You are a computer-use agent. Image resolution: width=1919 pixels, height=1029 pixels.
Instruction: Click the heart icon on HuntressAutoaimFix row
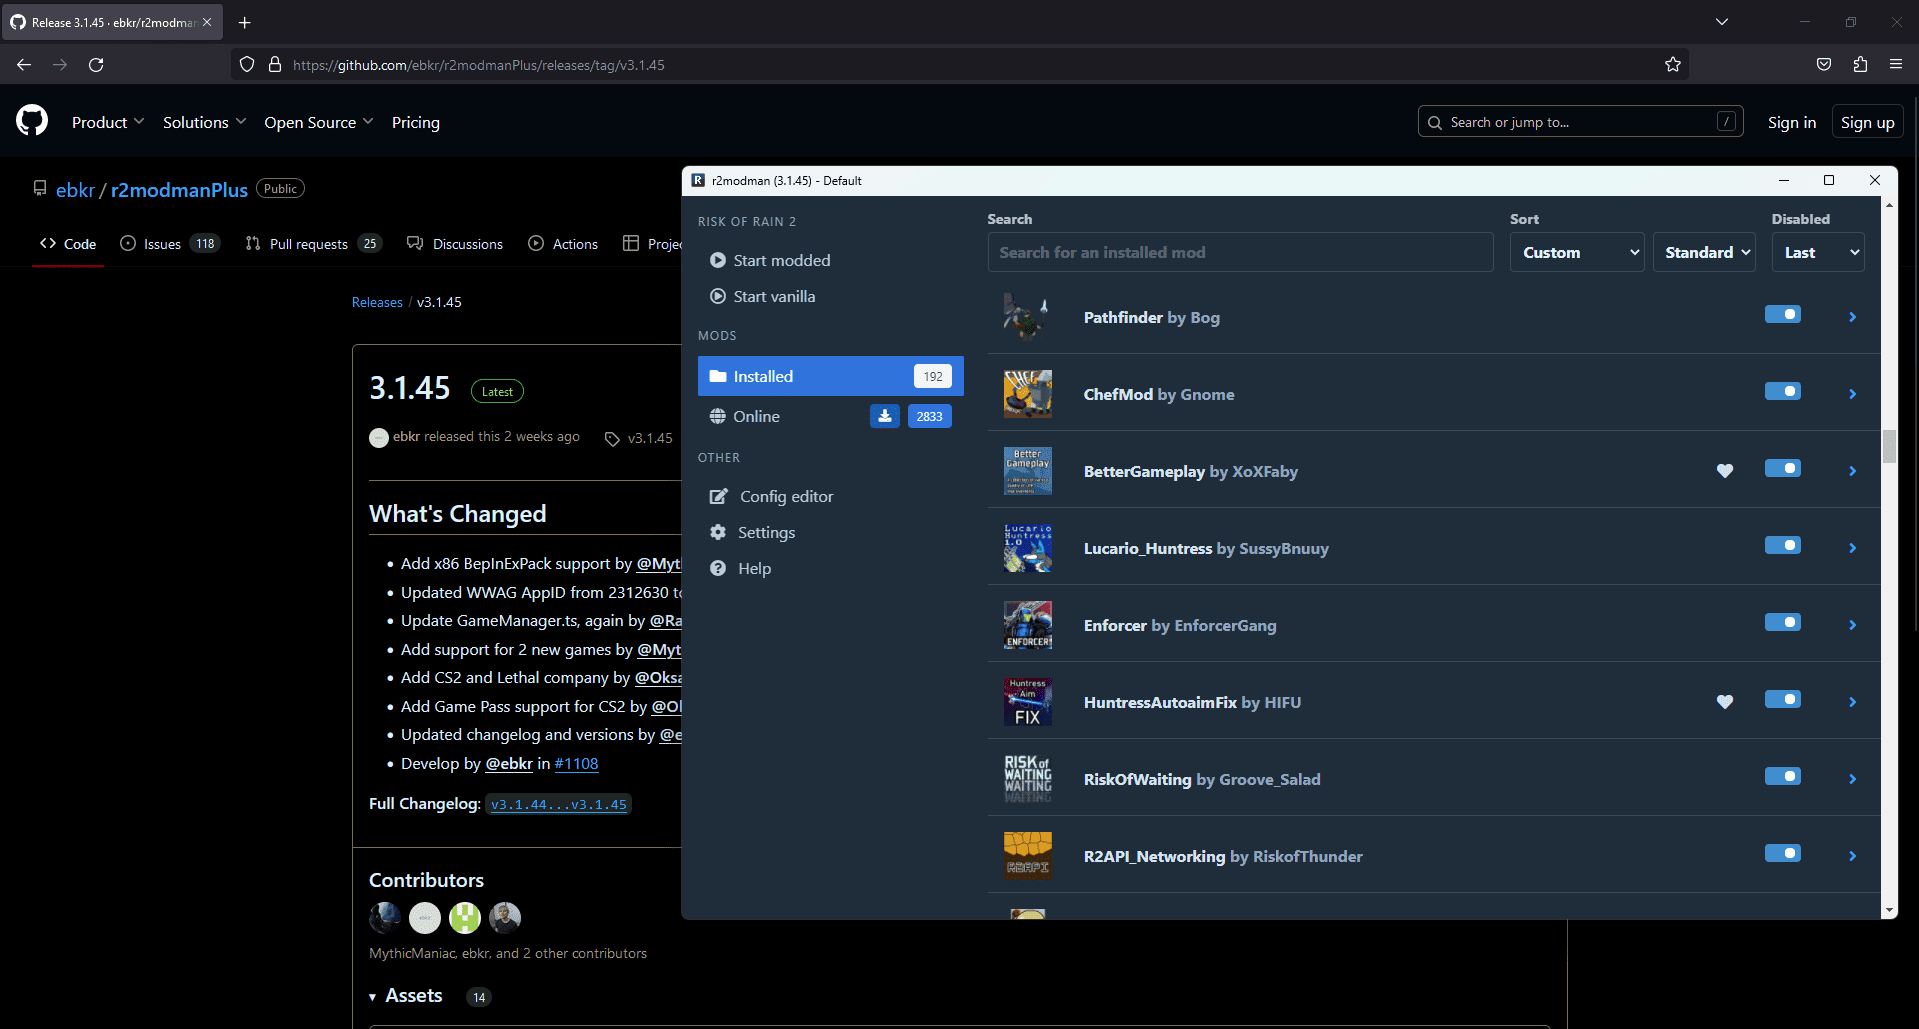[x=1725, y=702]
